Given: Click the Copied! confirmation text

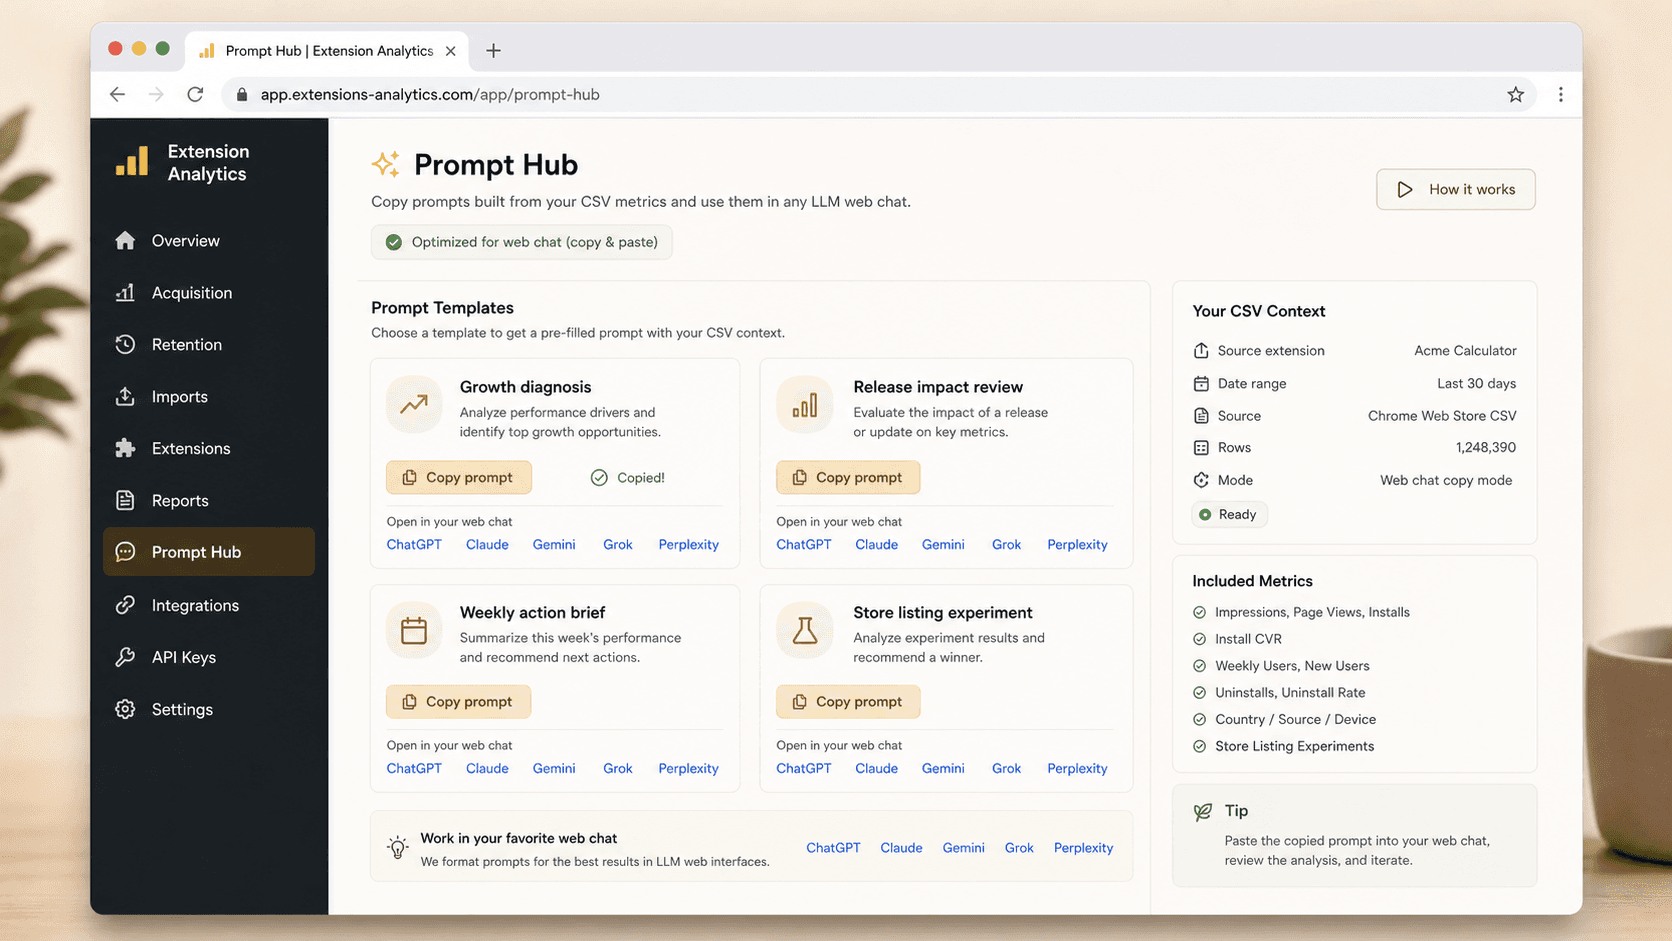Looking at the screenshot, I should 641,478.
